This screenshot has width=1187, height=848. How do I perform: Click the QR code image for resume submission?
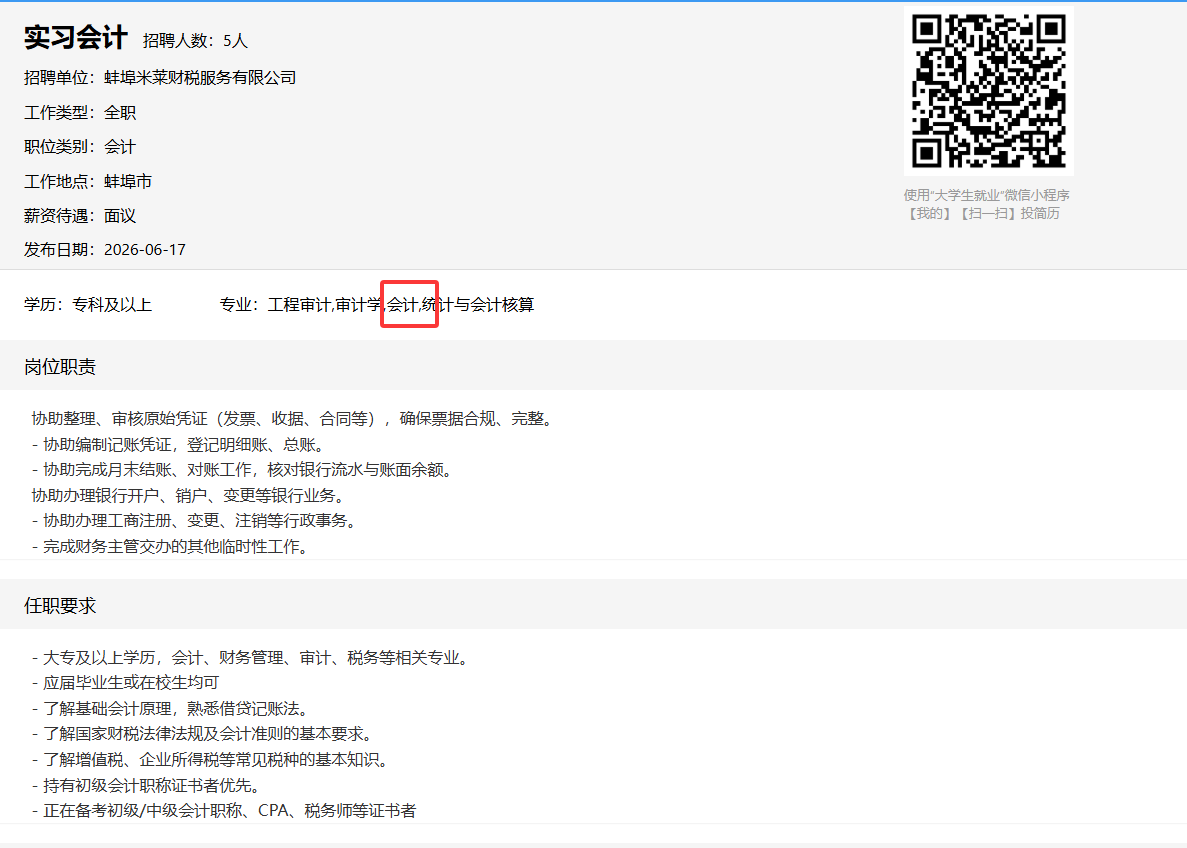pyautogui.click(x=989, y=91)
